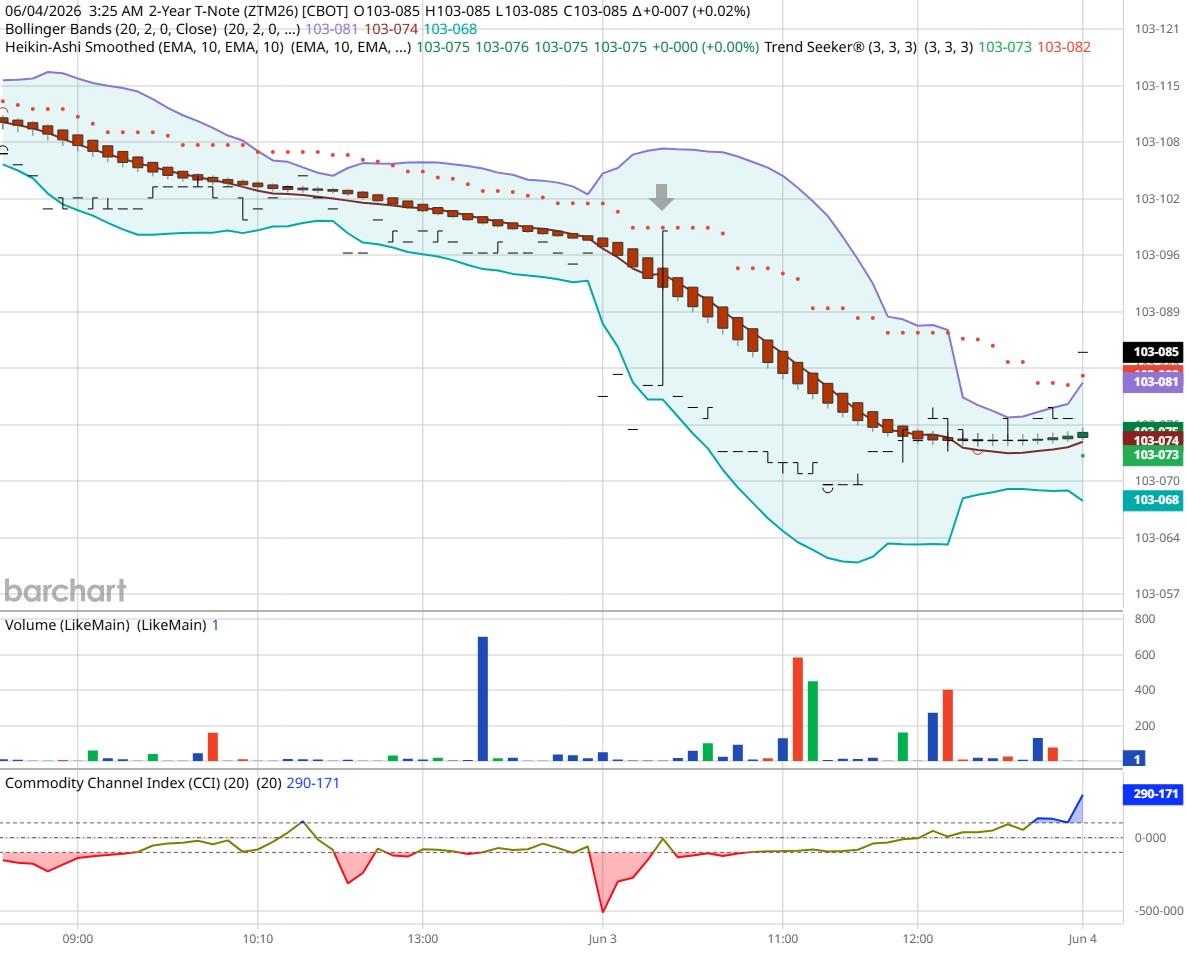Click the Δ+0-007 (+0.02%) change value
Viewport: 1188px width, 953px height.
coord(691,11)
